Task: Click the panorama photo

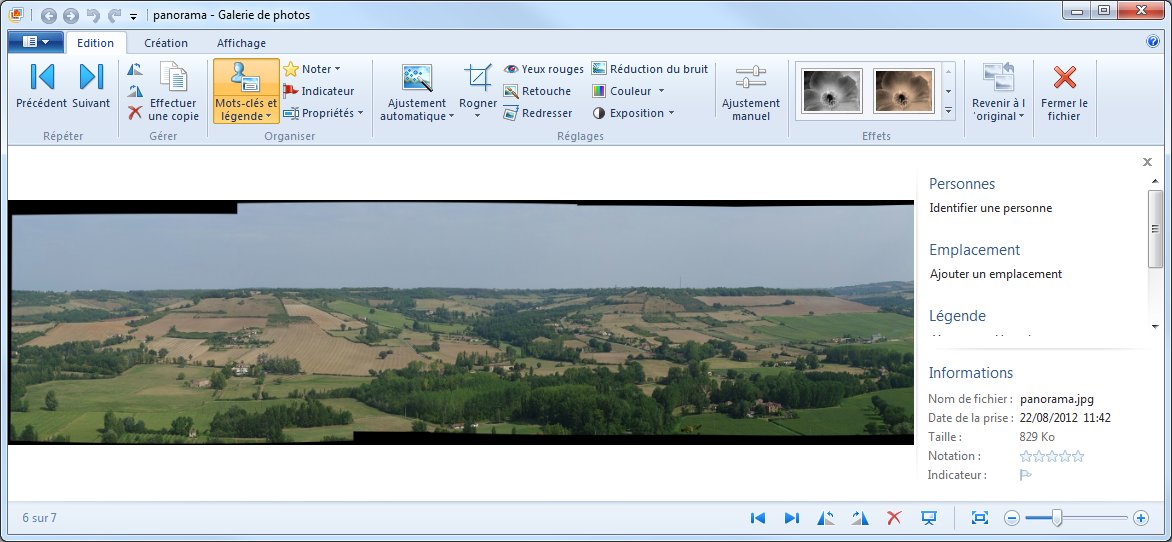Action: 460,322
